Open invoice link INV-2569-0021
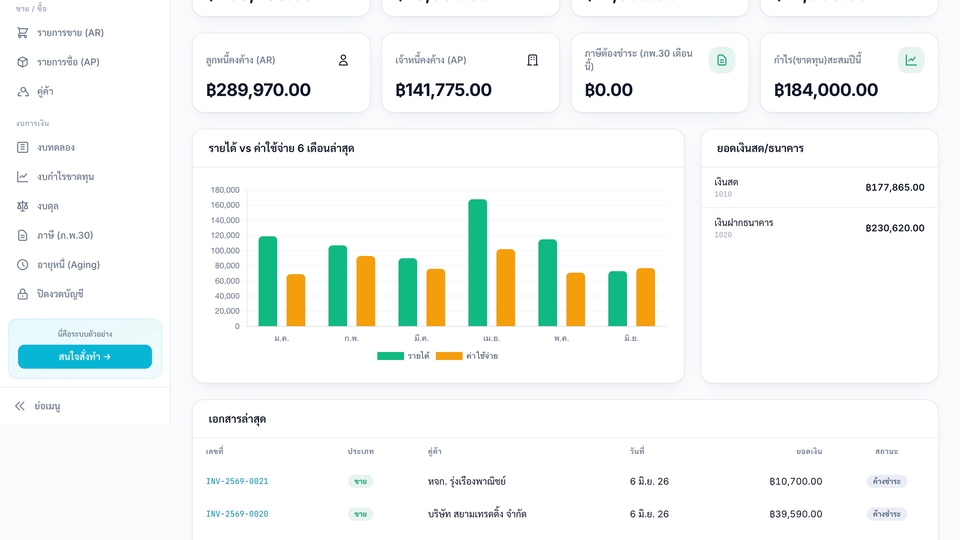This screenshot has height=540, width=960. [x=237, y=481]
